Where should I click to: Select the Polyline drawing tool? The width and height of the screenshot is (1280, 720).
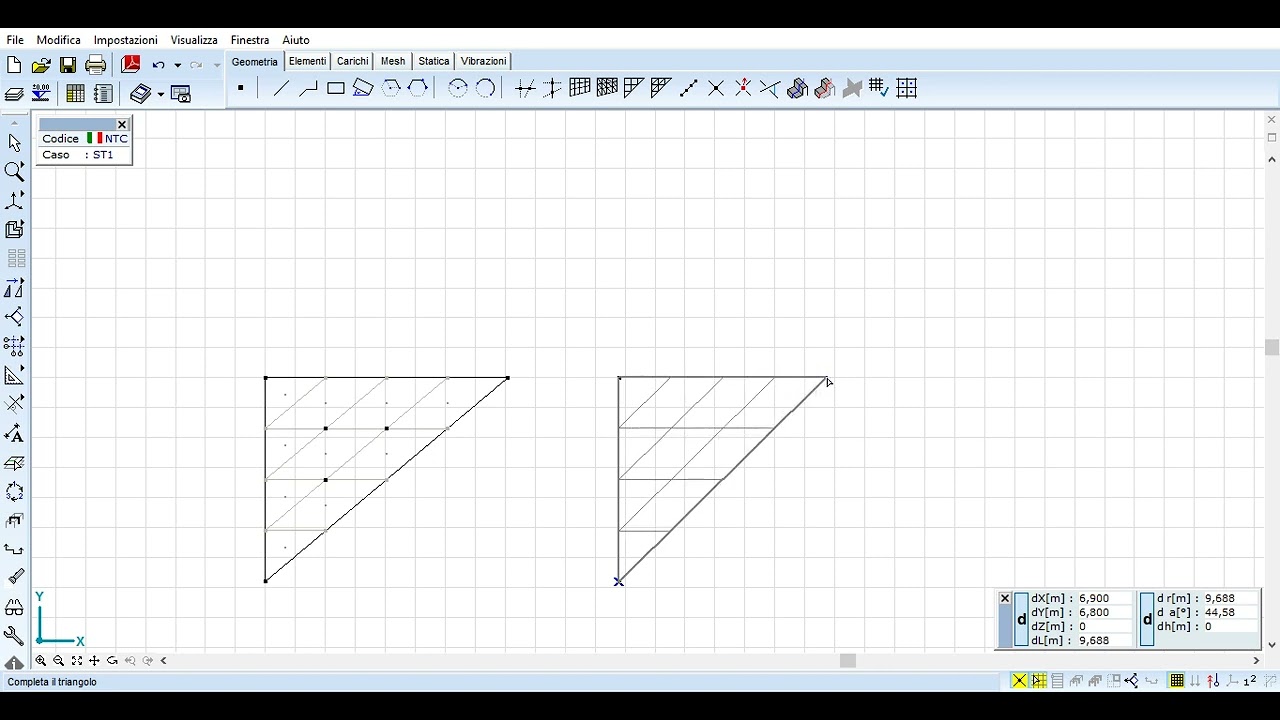coord(308,88)
